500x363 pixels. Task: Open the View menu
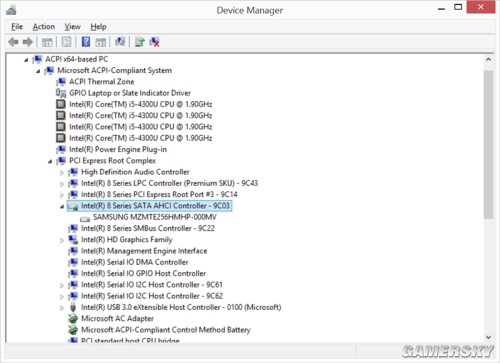point(73,27)
